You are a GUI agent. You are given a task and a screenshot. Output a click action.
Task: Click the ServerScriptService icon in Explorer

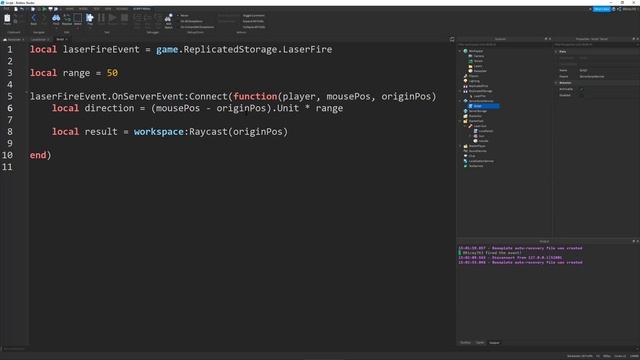[x=465, y=101]
